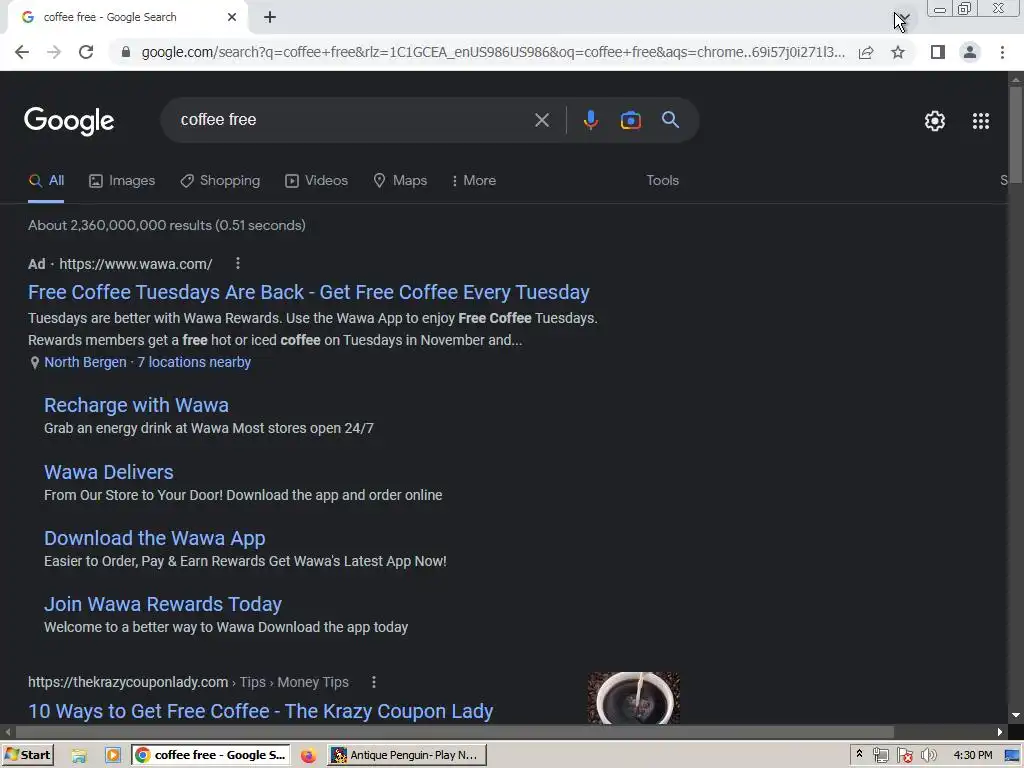Open tab search dropdown arrow
The width and height of the screenshot is (1024, 768).
pos(904,17)
